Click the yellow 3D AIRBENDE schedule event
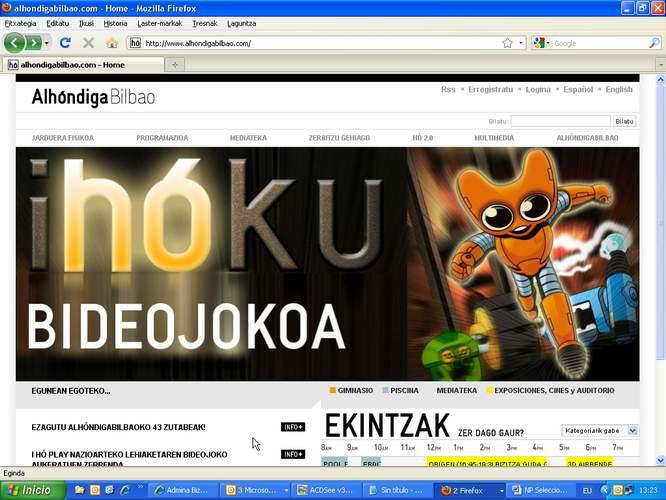 pos(590,462)
